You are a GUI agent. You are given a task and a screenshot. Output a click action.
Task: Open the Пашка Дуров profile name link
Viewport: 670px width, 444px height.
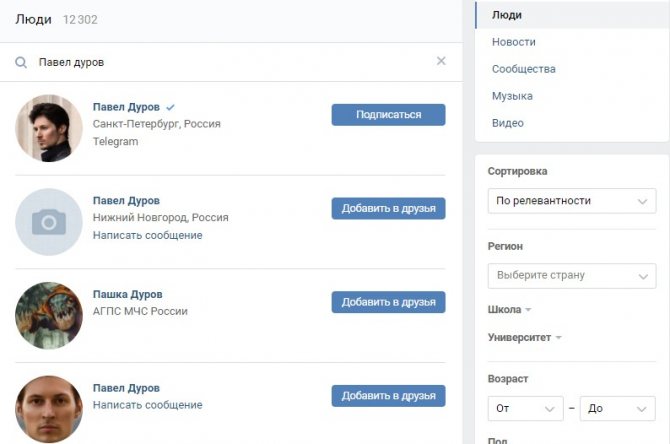point(127,294)
